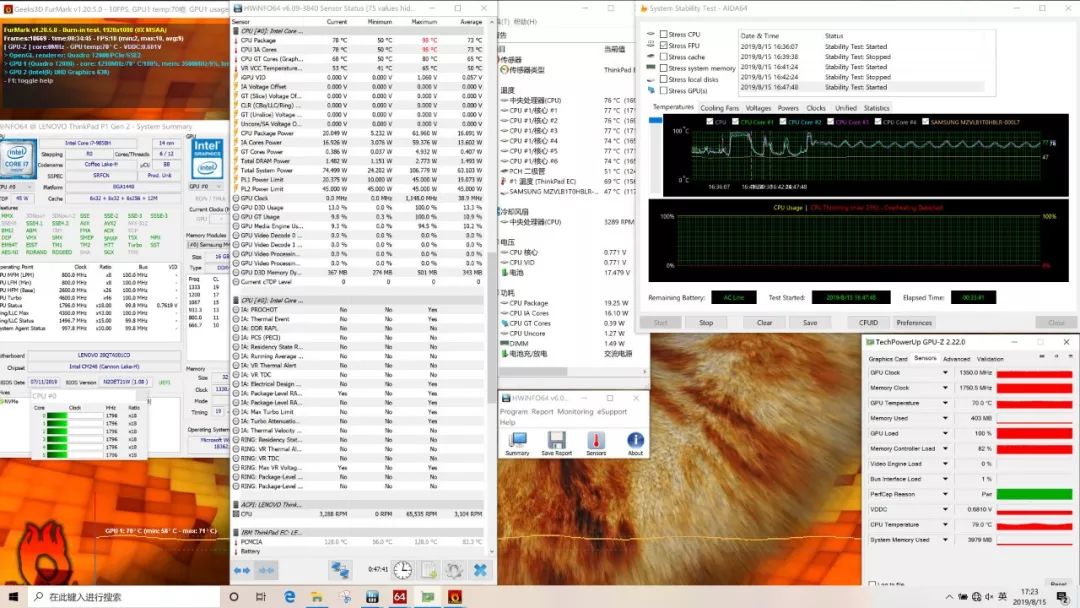
Task: Click the GPU-Z refresh icon
Action: (1056, 356)
